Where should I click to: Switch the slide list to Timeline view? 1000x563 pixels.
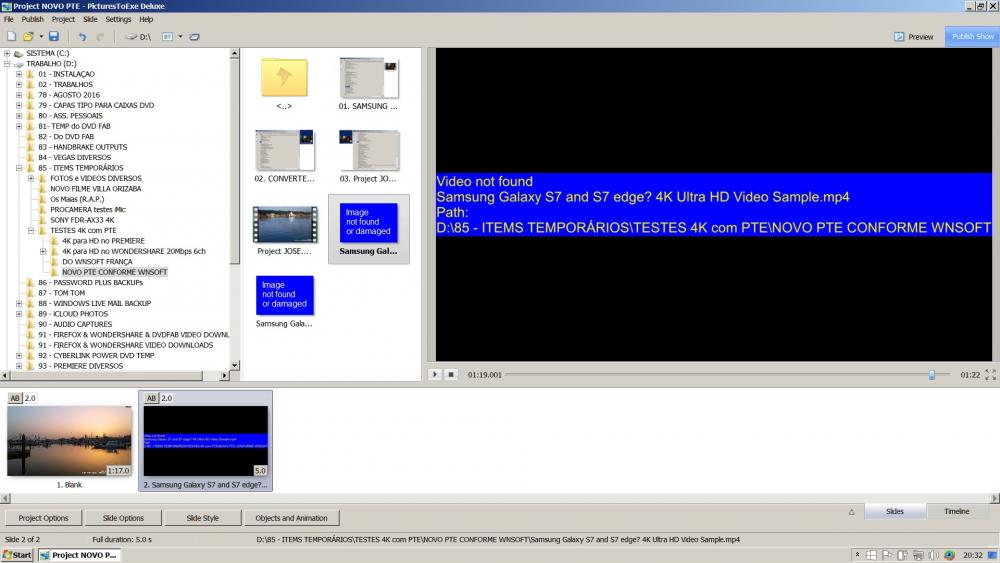[956, 511]
